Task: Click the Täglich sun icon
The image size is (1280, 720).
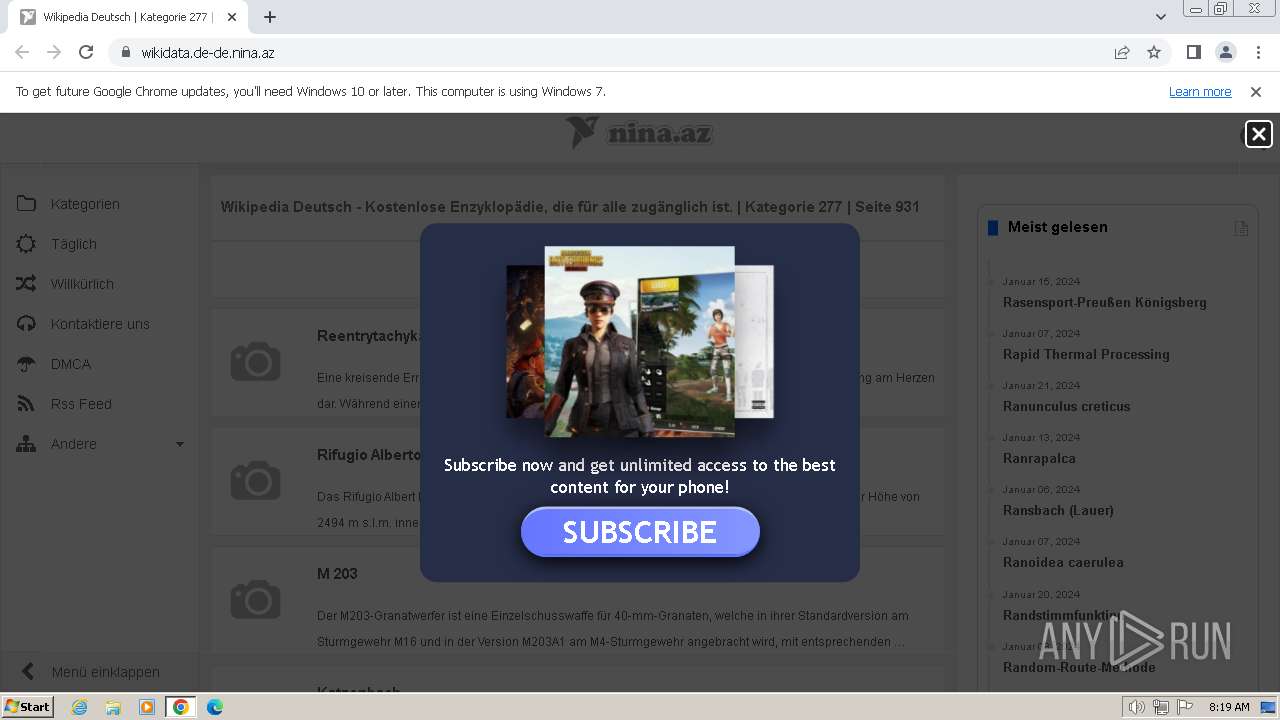Action: pyautogui.click(x=26, y=244)
